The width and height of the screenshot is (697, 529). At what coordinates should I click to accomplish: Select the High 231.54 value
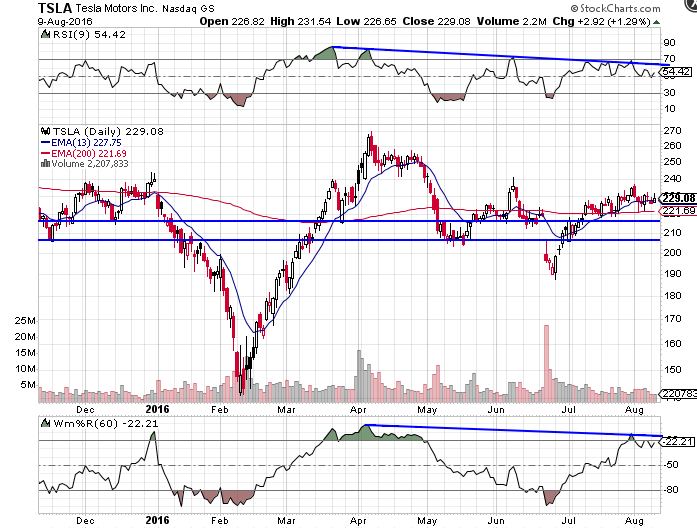click(300, 21)
